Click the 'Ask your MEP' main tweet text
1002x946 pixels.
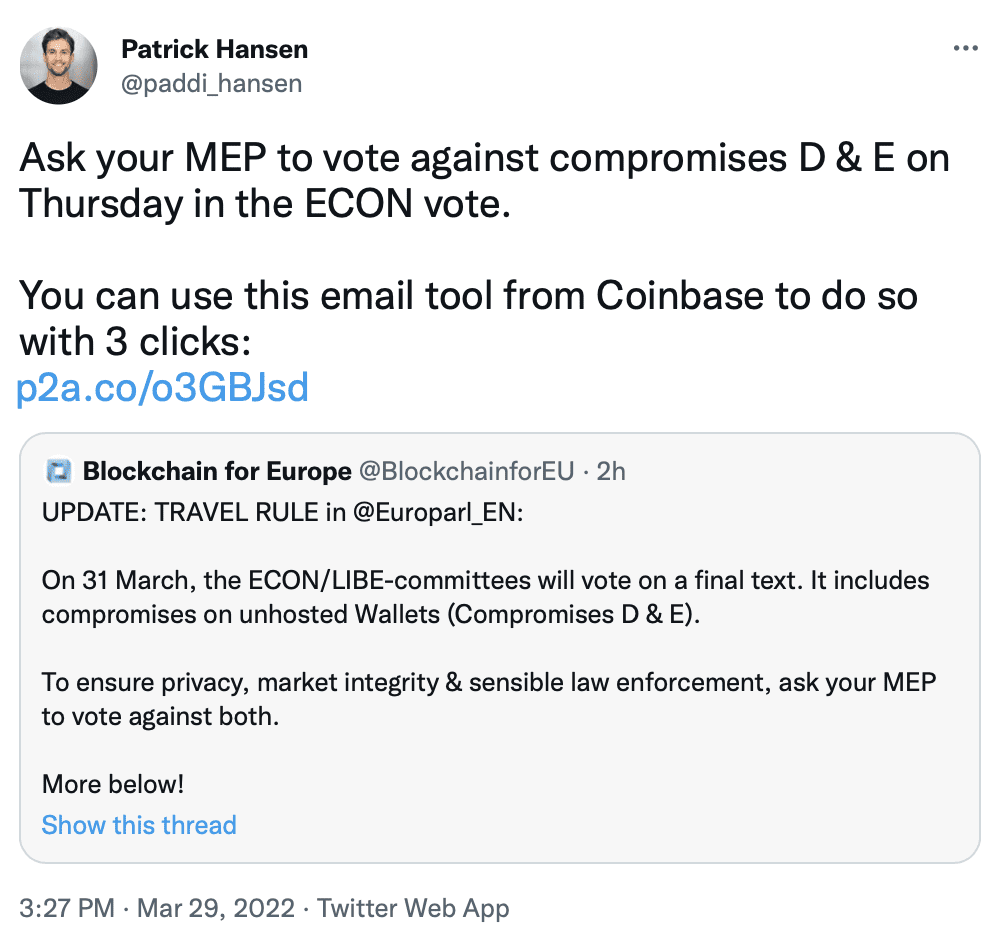click(x=484, y=181)
